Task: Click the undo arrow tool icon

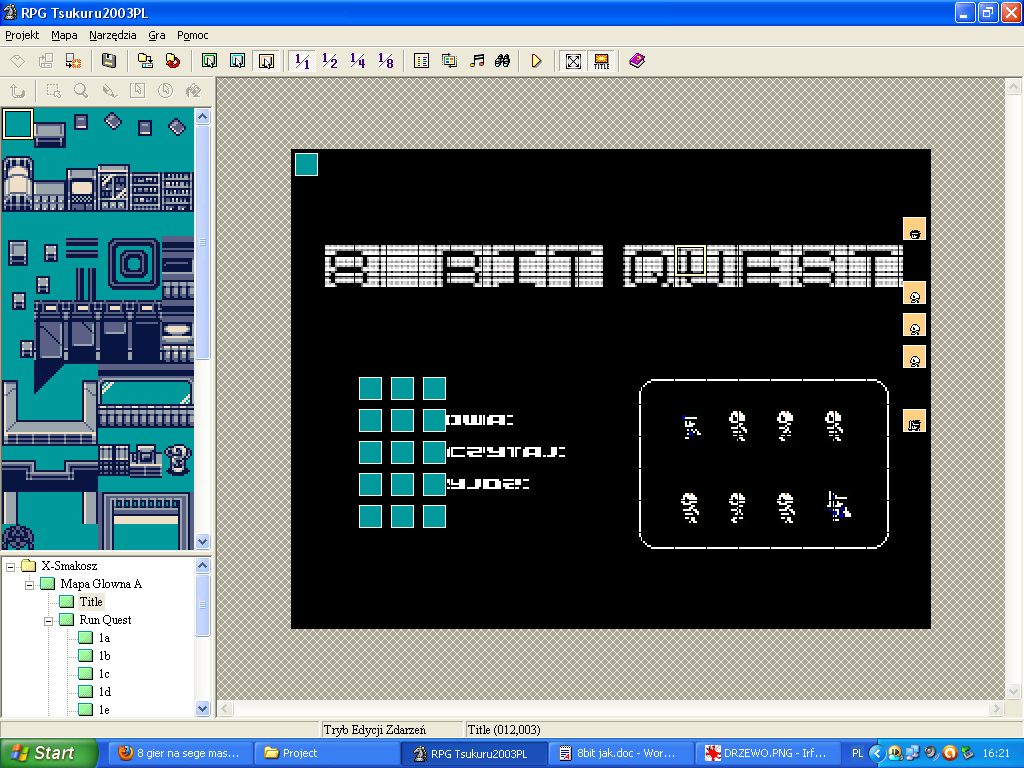Action: 18,91
